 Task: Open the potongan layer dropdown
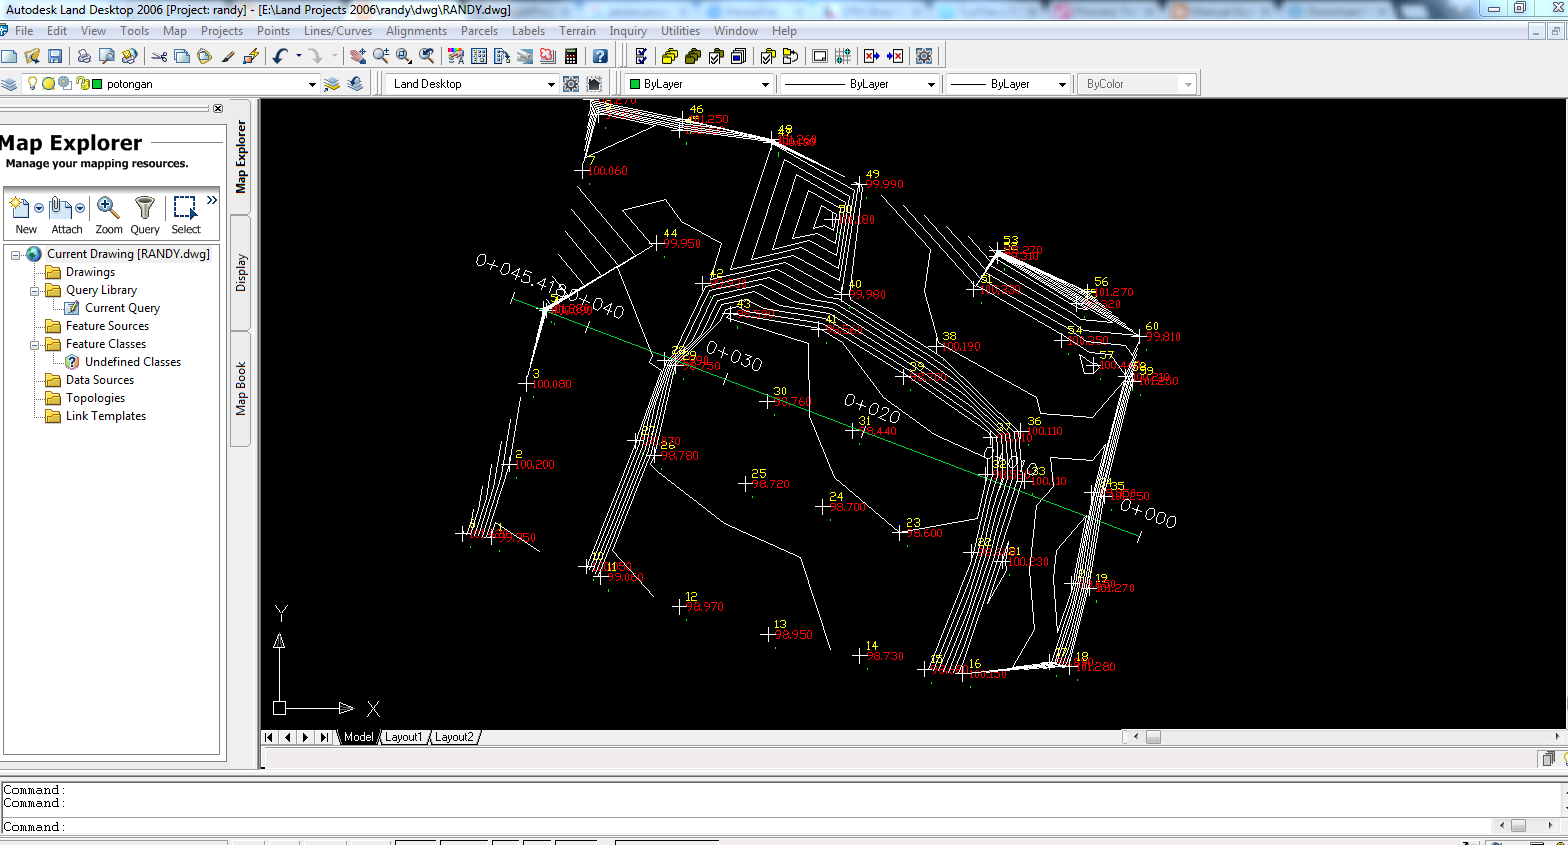[x=312, y=85]
